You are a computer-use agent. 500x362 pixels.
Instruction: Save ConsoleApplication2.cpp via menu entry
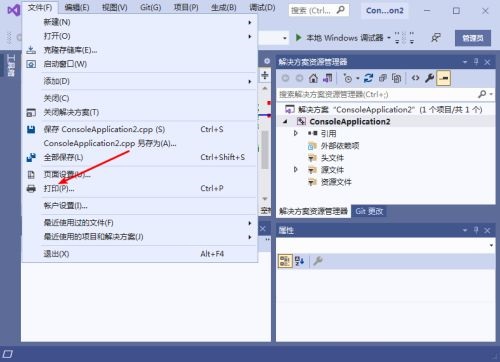(139, 129)
